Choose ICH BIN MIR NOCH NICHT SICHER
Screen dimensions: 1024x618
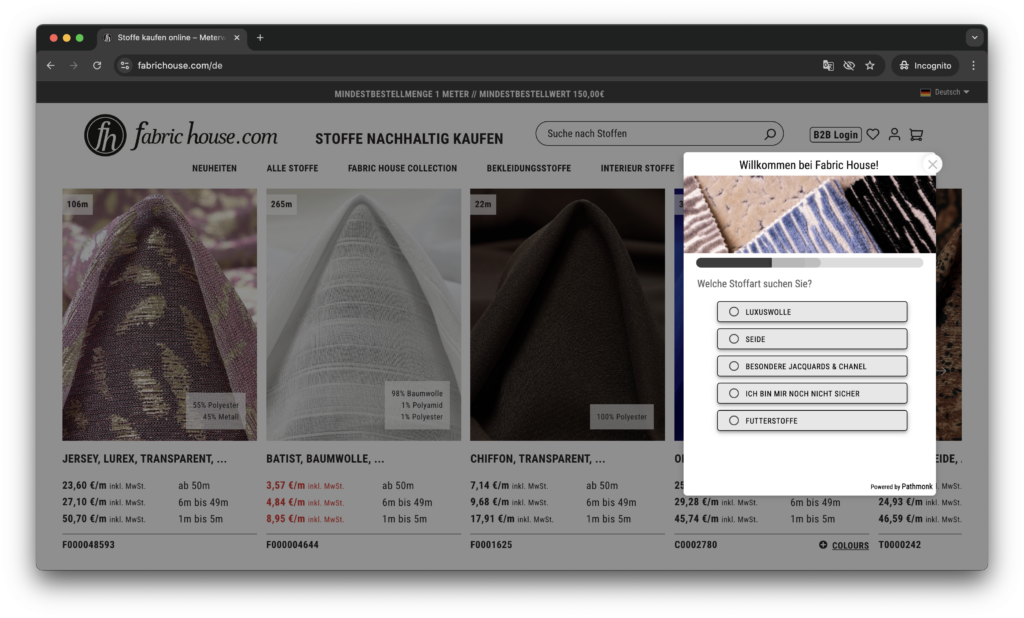pos(811,393)
